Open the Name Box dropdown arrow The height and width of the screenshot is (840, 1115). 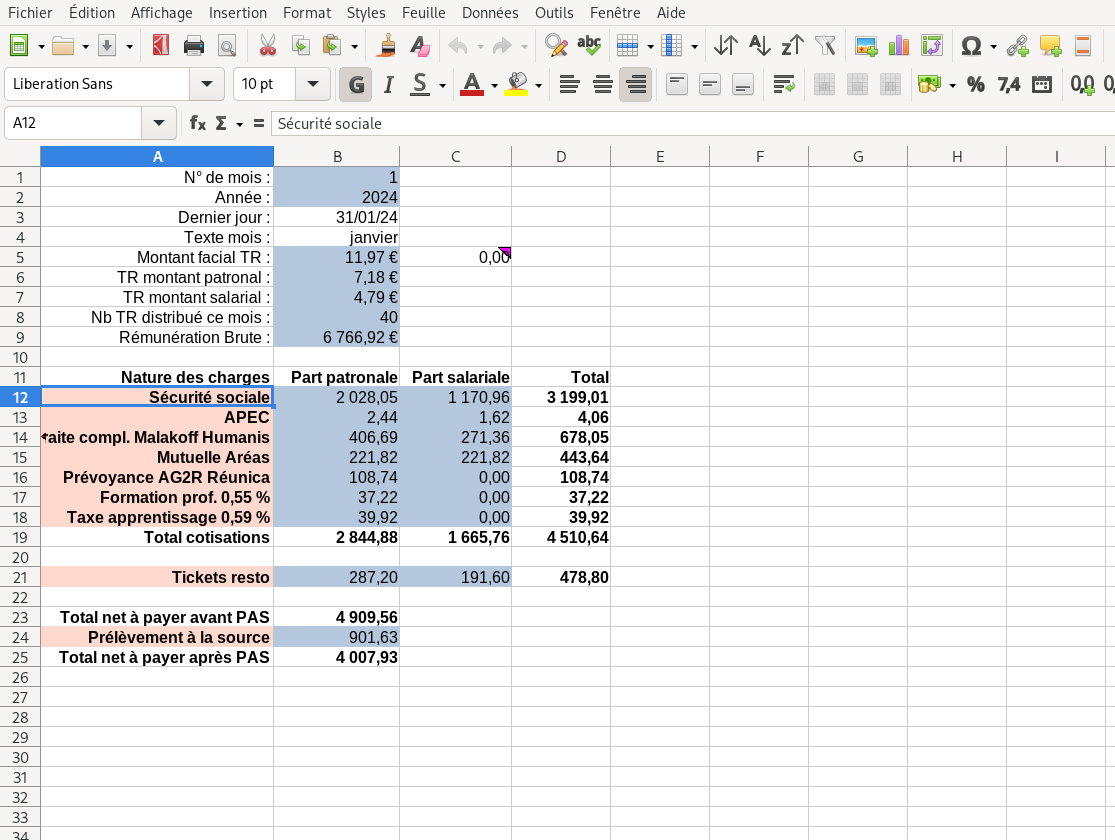(x=158, y=123)
